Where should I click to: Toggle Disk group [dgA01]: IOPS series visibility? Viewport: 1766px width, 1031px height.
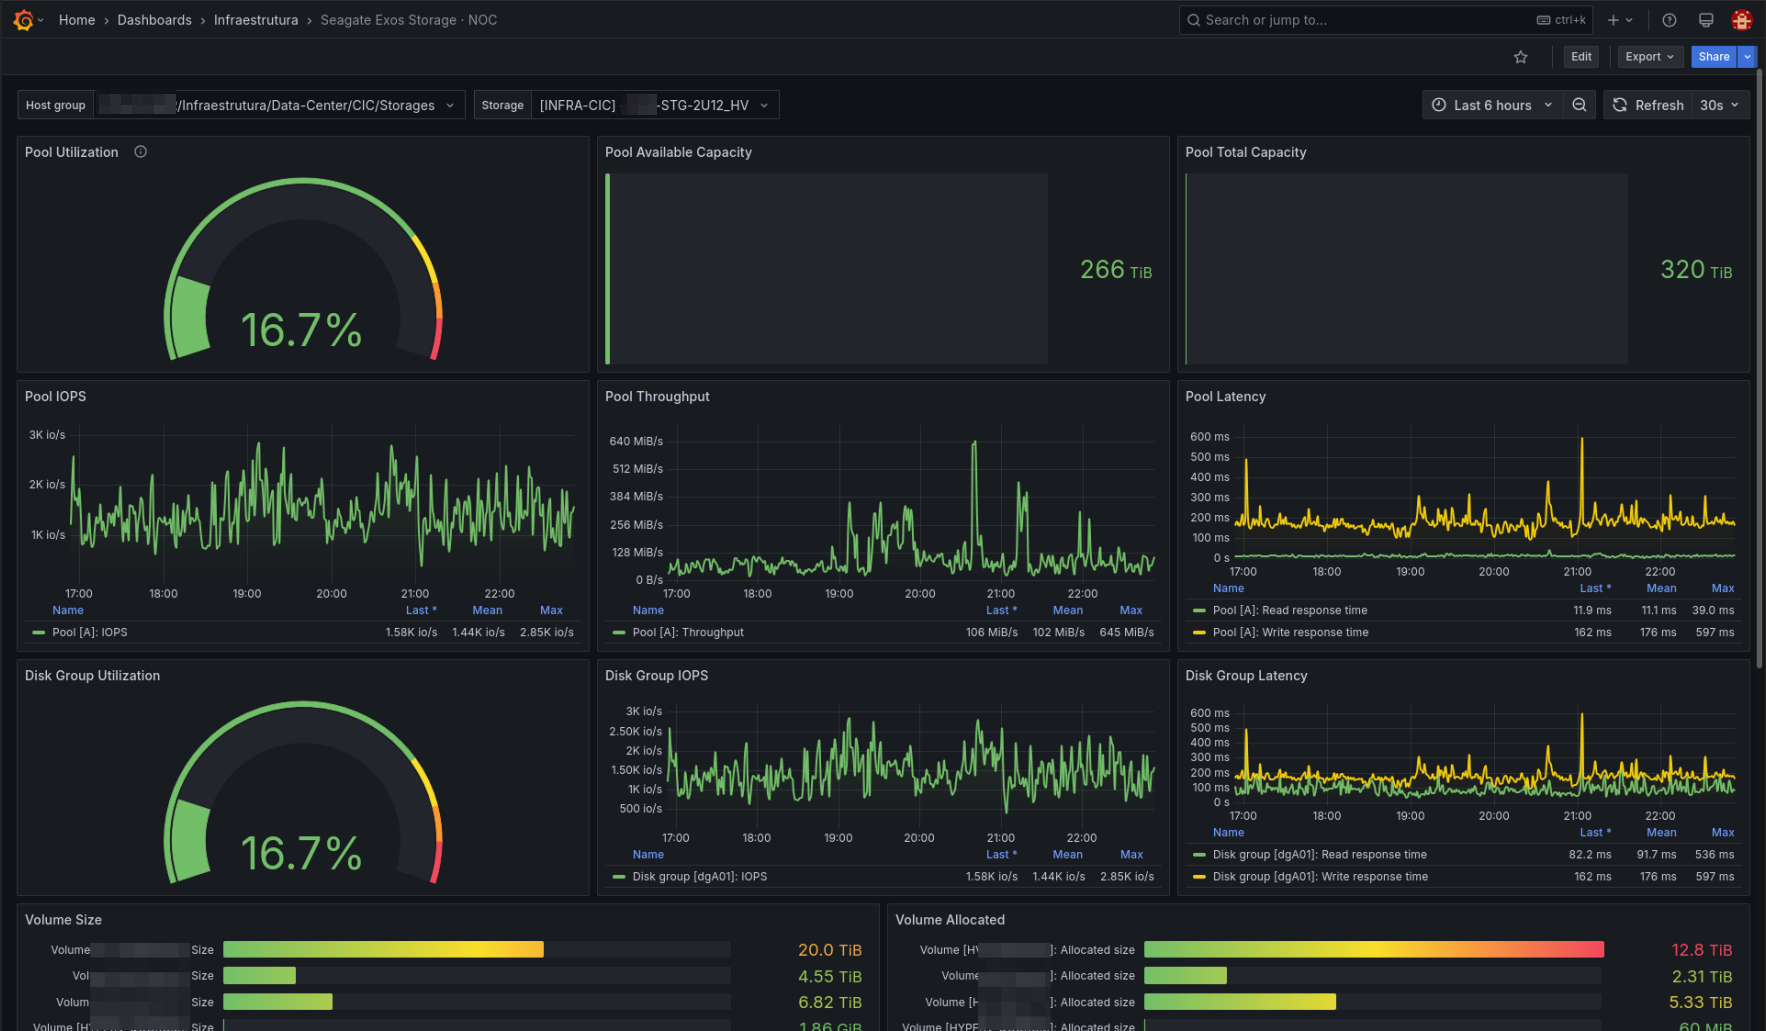coord(699,876)
